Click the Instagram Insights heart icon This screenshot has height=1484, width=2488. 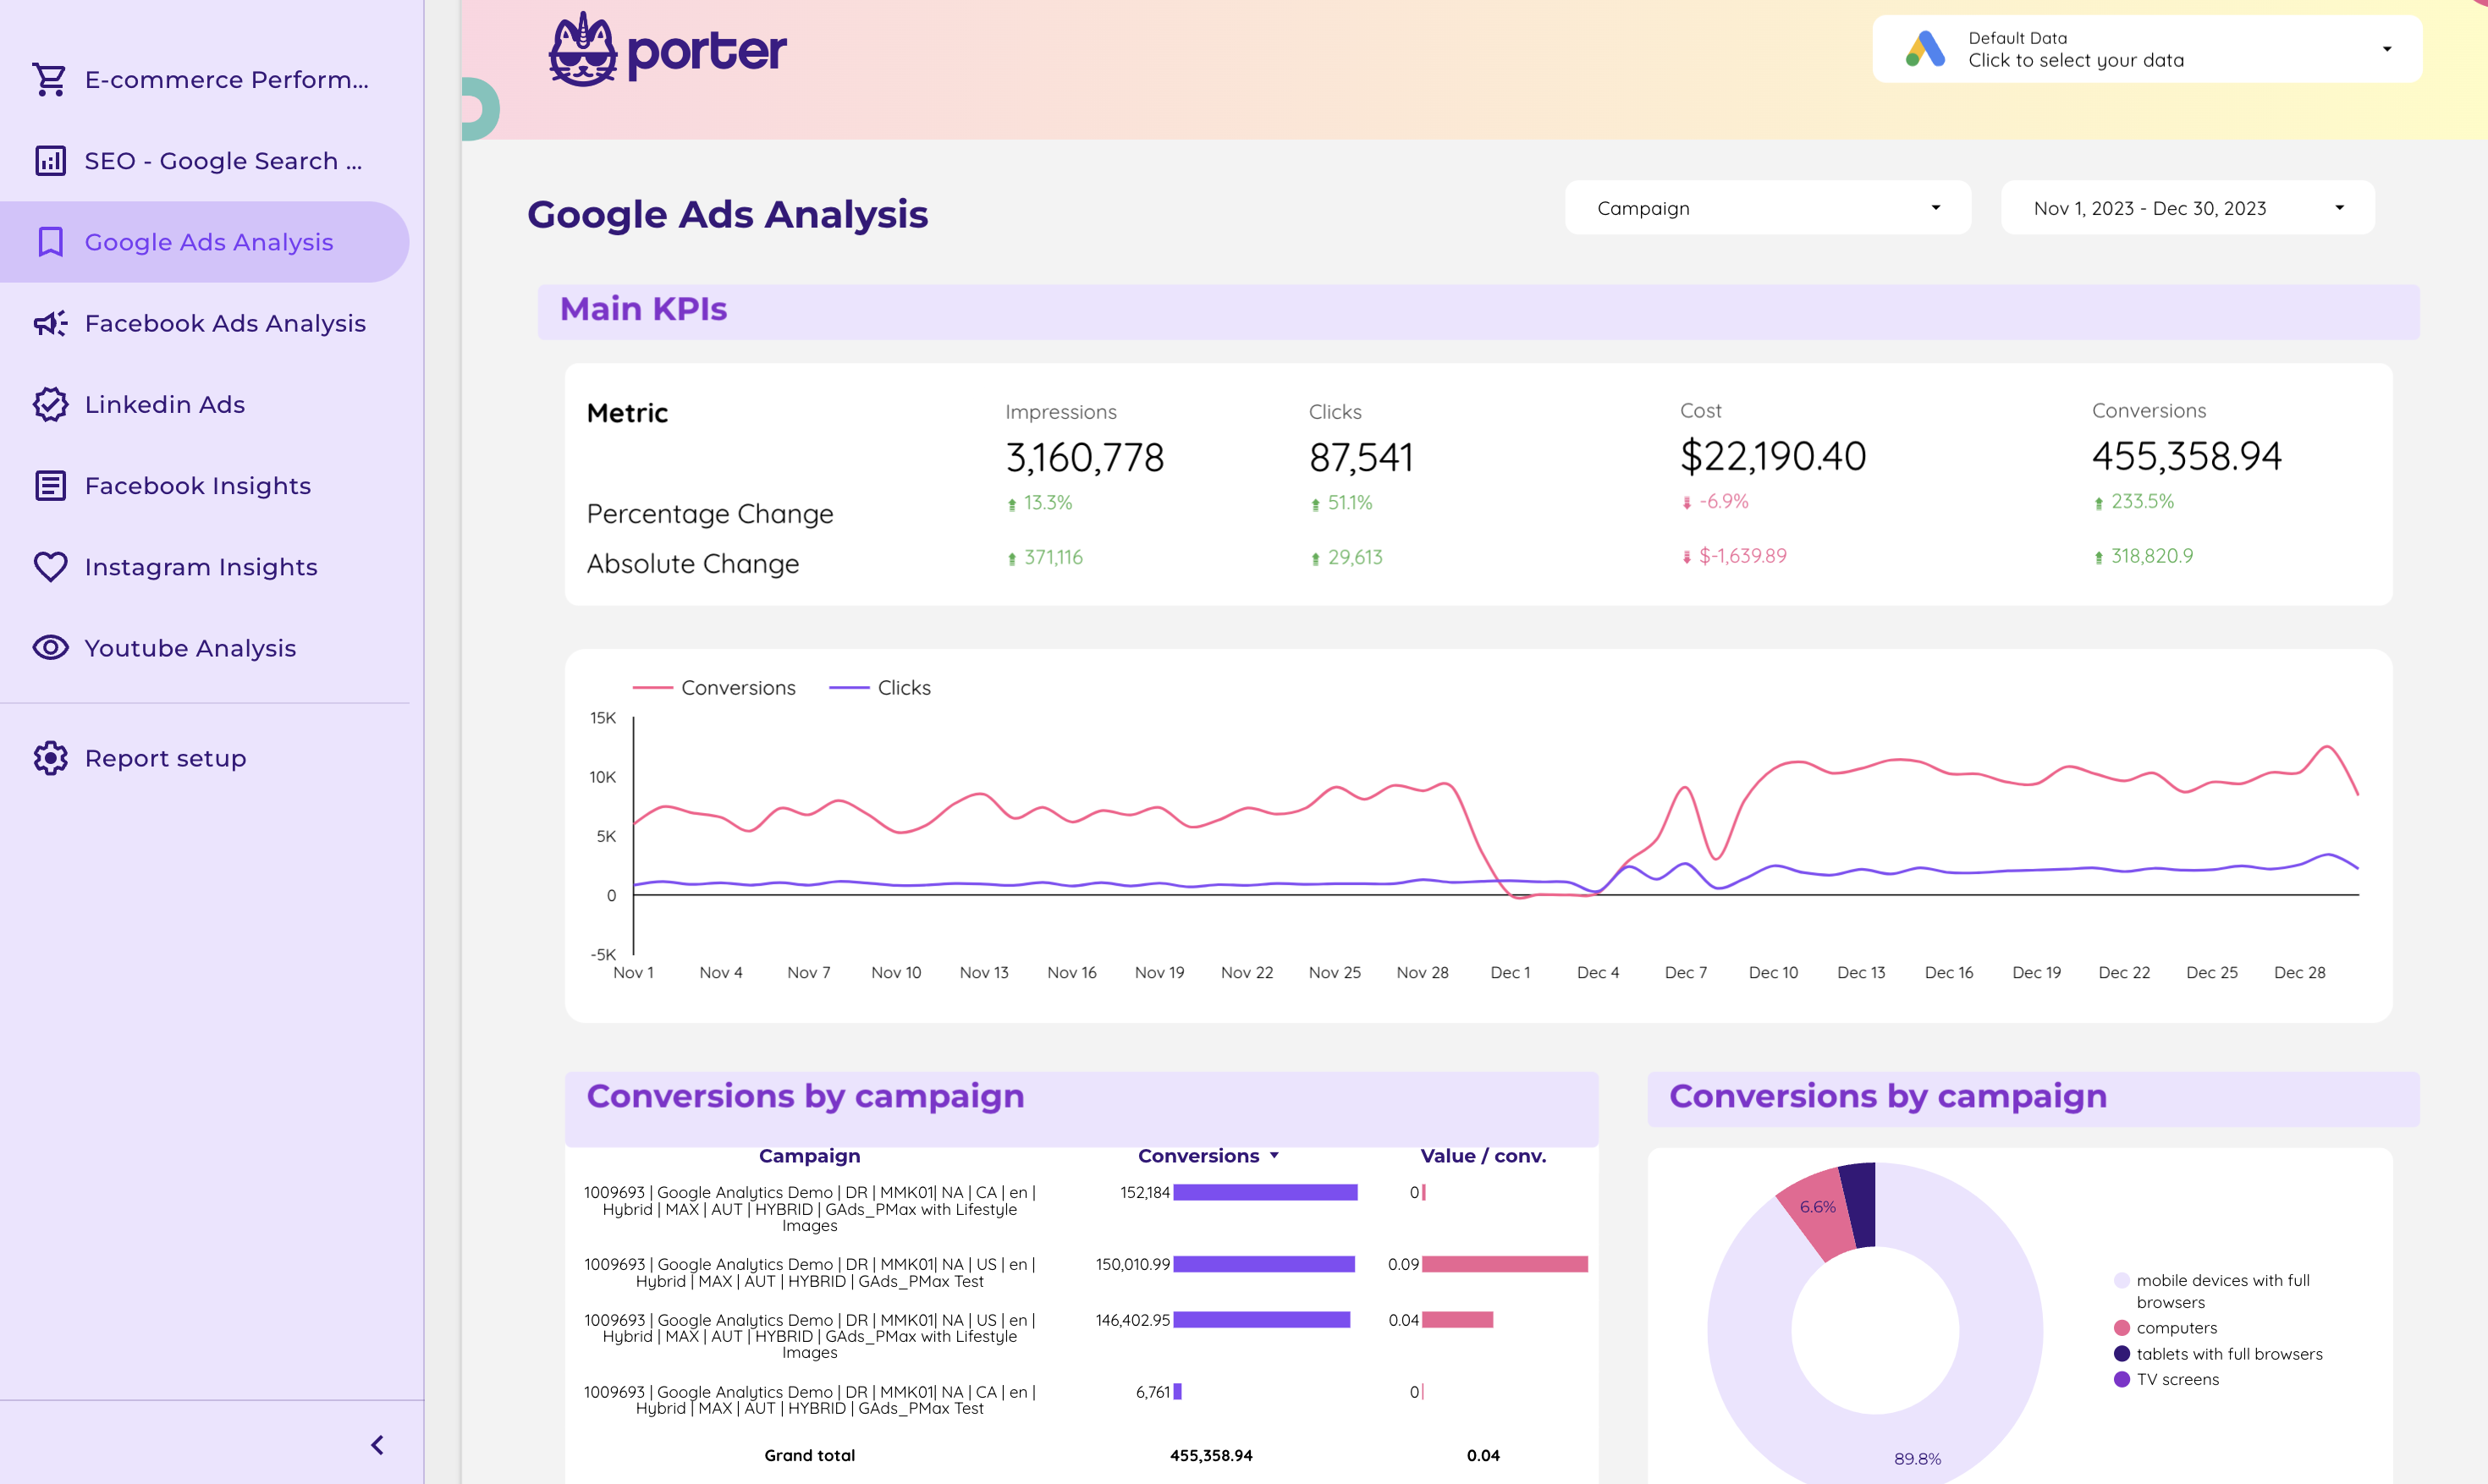(x=51, y=566)
